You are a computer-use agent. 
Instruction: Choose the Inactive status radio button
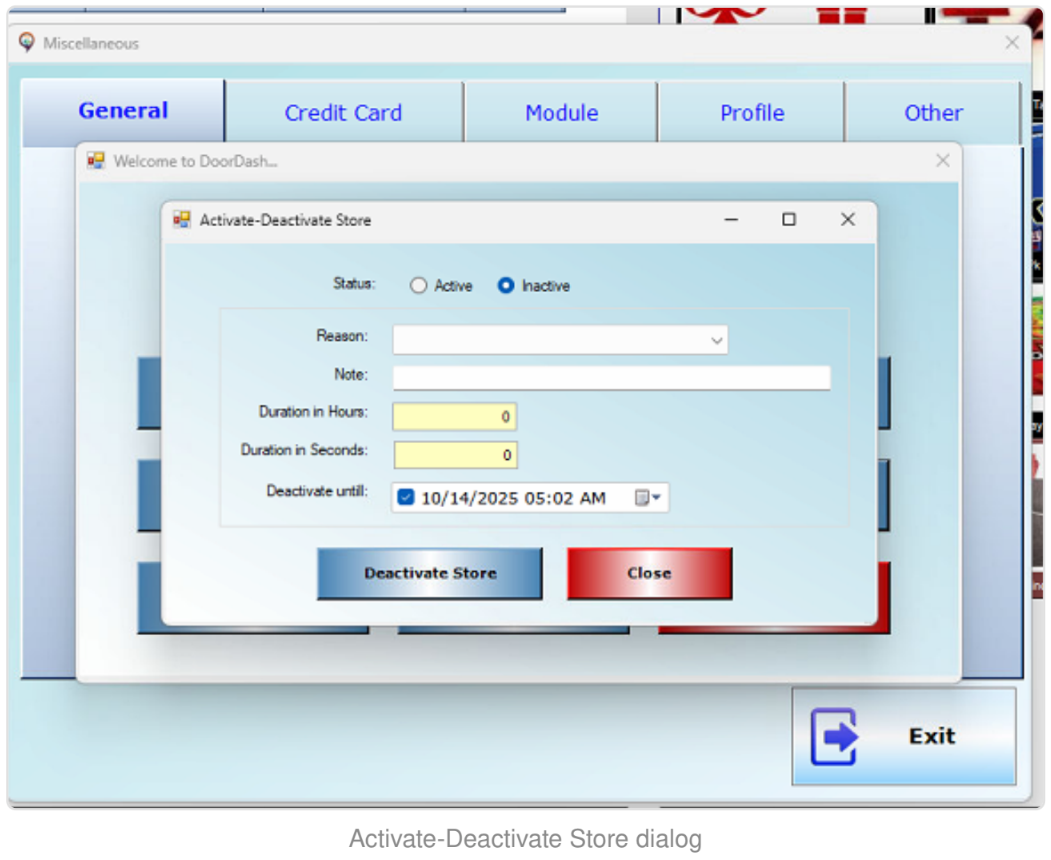pyautogui.click(x=506, y=286)
